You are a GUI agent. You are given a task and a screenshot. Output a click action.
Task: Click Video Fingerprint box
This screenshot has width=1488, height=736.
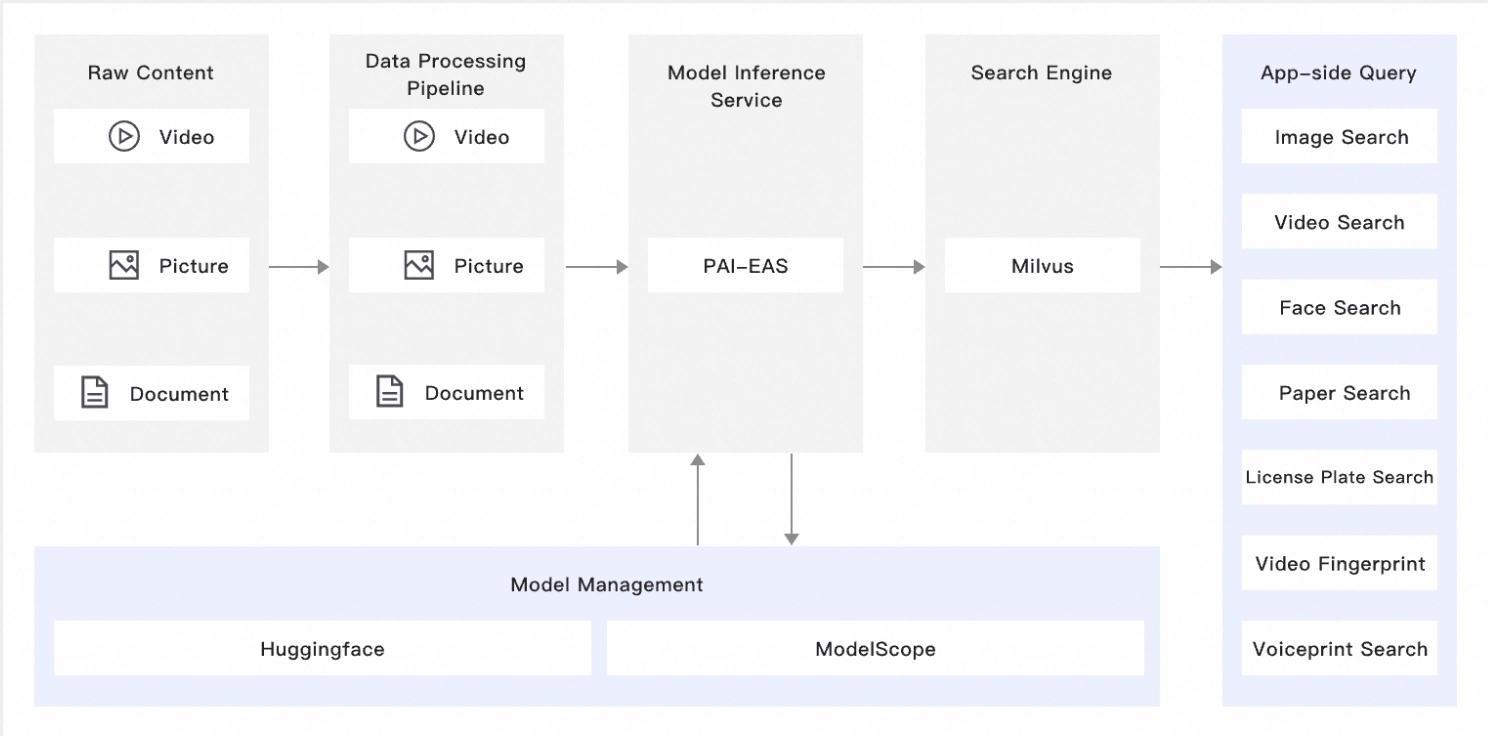pos(1340,564)
